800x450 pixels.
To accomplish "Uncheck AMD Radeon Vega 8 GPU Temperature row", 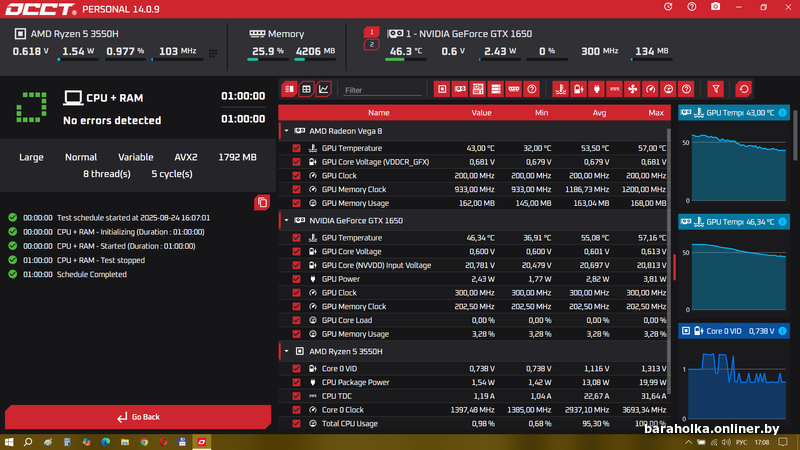I will coord(296,148).
